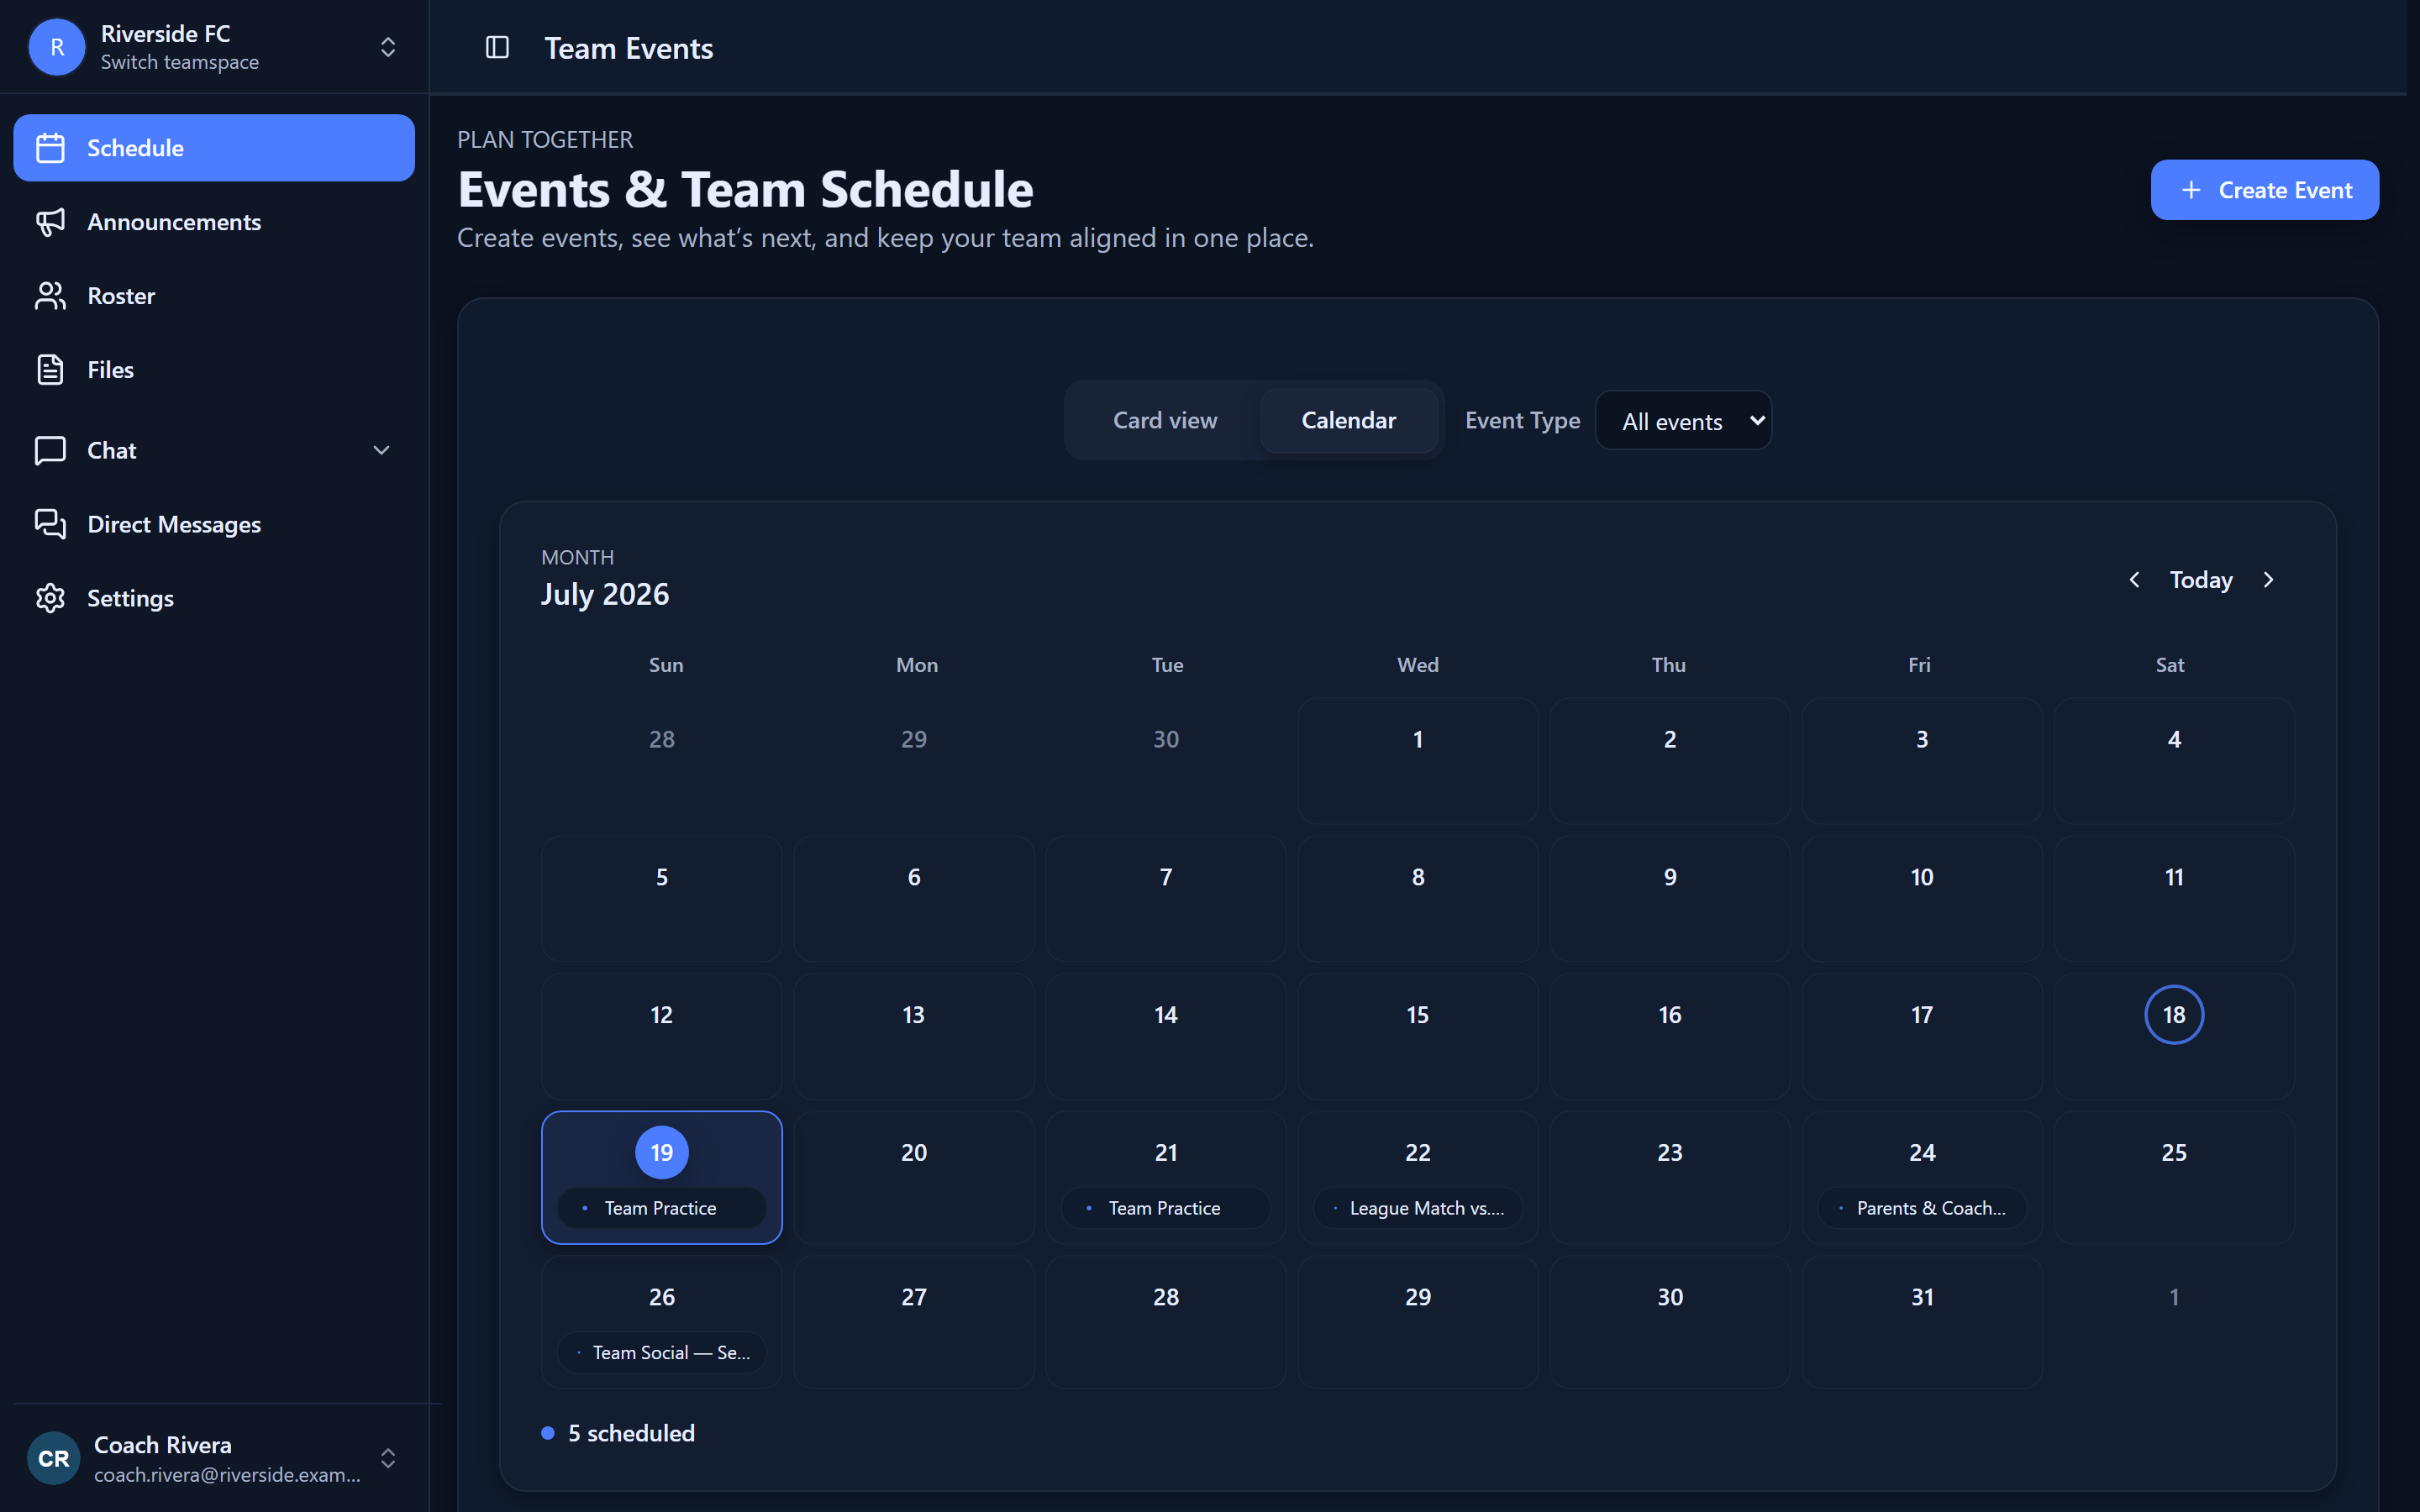Click the Team Events header title
Image resolution: width=2420 pixels, height=1512 pixels.
[628, 48]
